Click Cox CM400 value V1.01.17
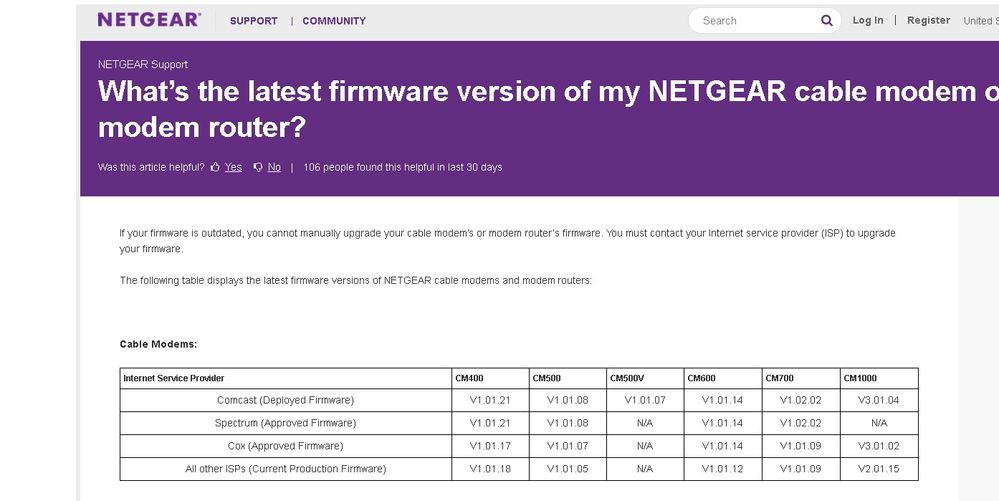Image resolution: width=999 pixels, height=501 pixels. [490, 446]
